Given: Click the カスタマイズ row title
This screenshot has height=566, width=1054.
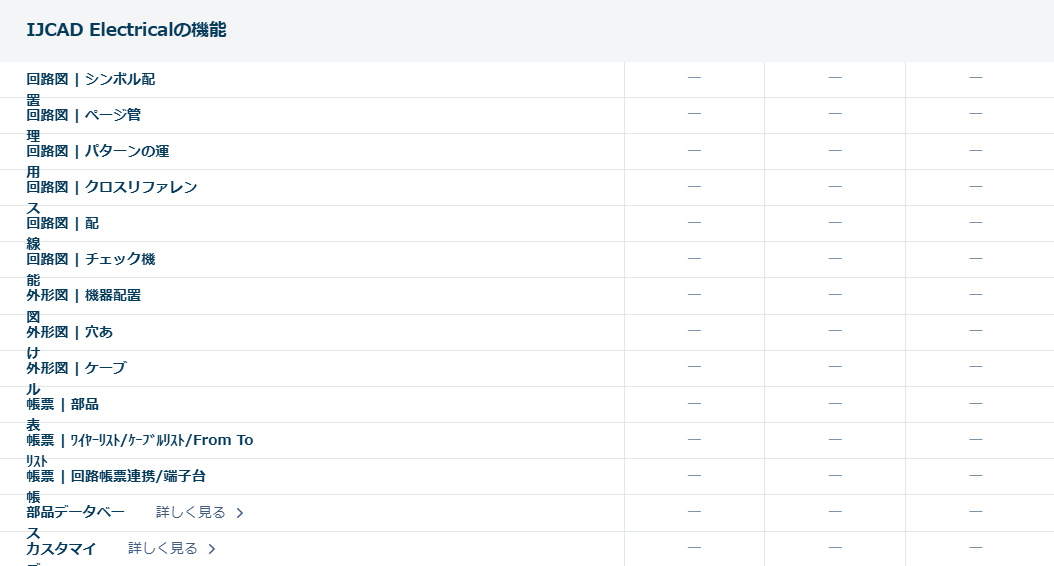Looking at the screenshot, I should click(61, 548).
